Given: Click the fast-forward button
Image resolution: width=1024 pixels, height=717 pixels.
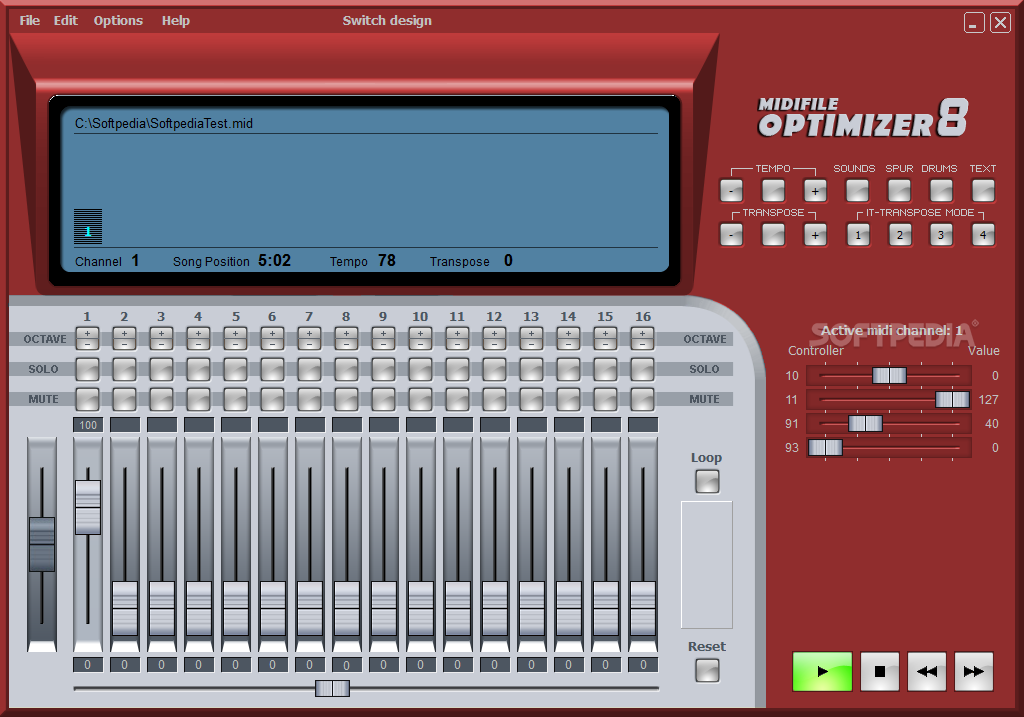Looking at the screenshot, I should pyautogui.click(x=974, y=671).
